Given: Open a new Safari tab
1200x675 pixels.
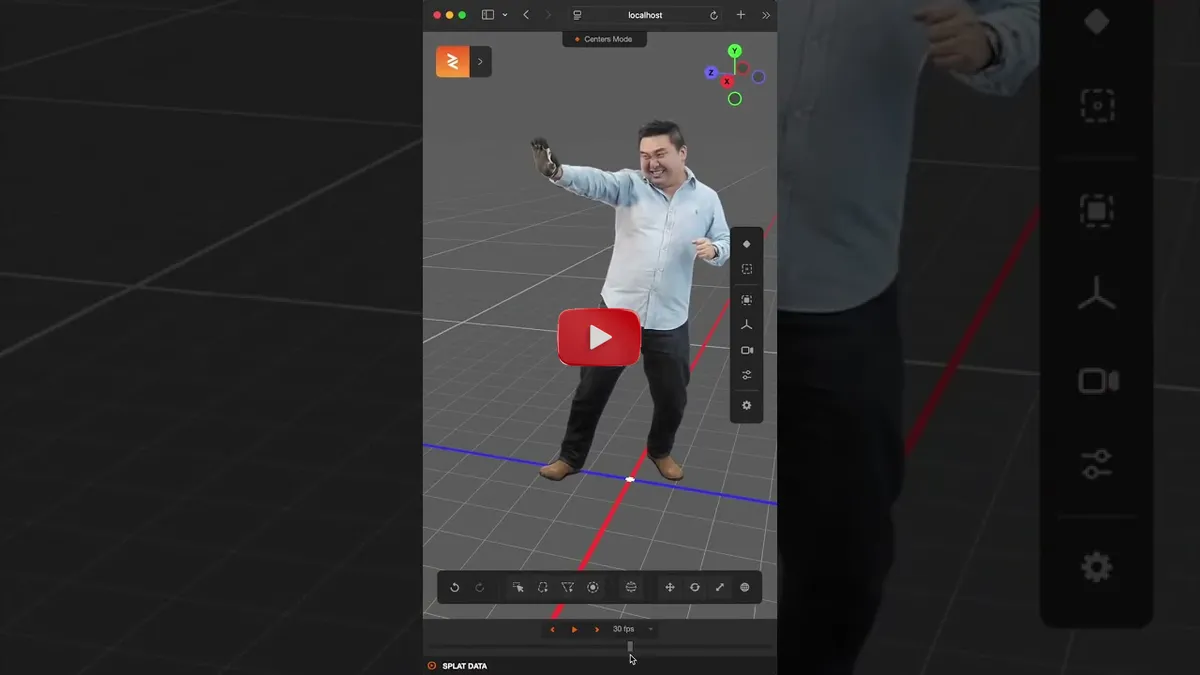Looking at the screenshot, I should pos(741,15).
